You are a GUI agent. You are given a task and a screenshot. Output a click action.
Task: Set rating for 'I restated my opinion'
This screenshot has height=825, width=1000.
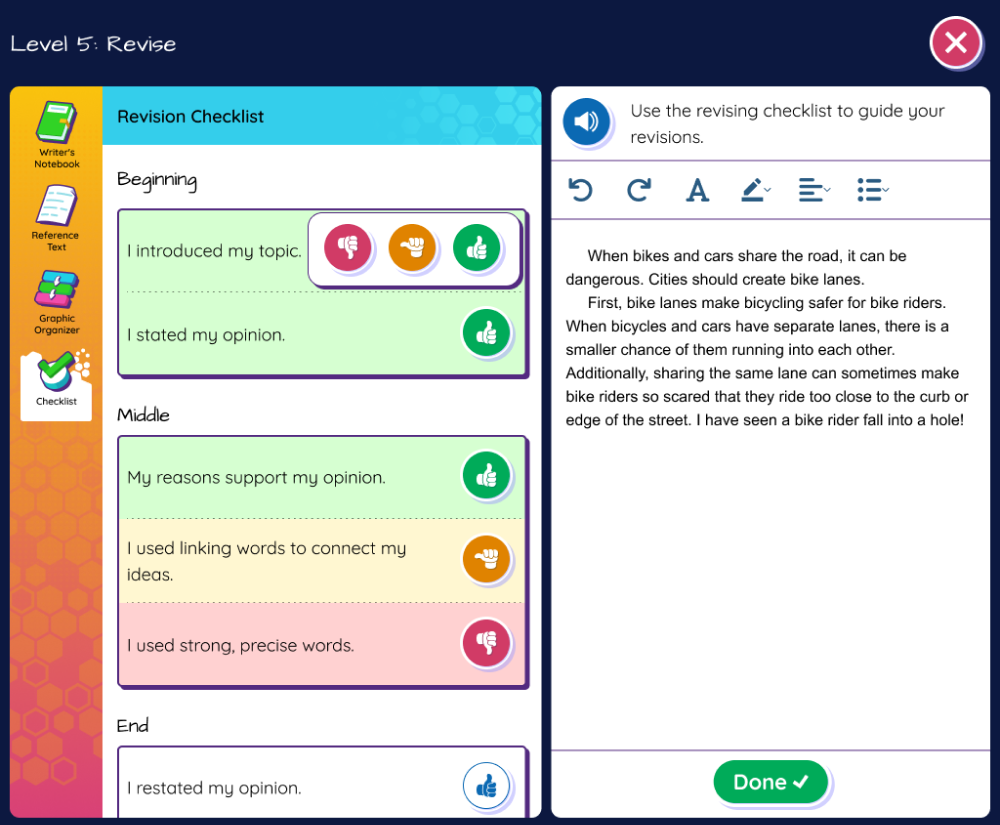[x=486, y=787]
